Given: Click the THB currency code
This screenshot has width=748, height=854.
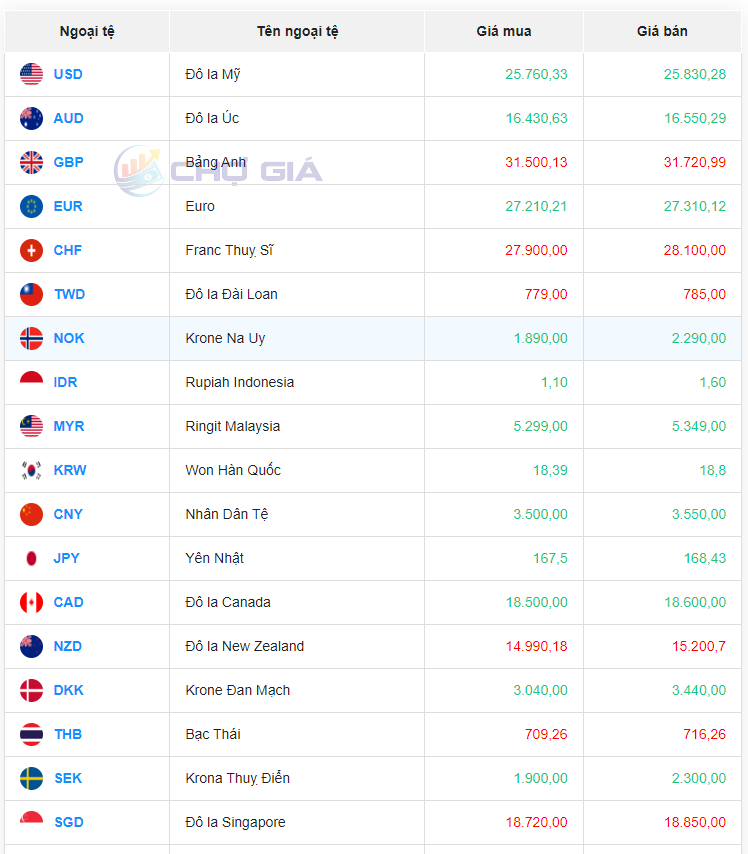Looking at the screenshot, I should point(68,734).
